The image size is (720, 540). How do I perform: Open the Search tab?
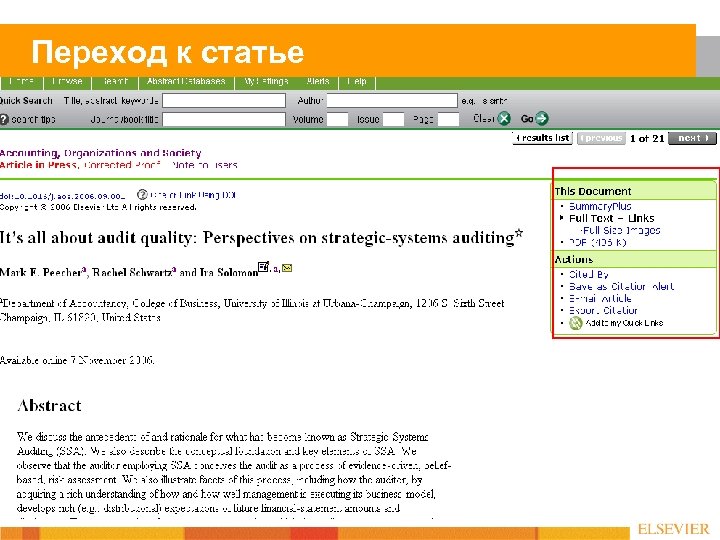[115, 82]
